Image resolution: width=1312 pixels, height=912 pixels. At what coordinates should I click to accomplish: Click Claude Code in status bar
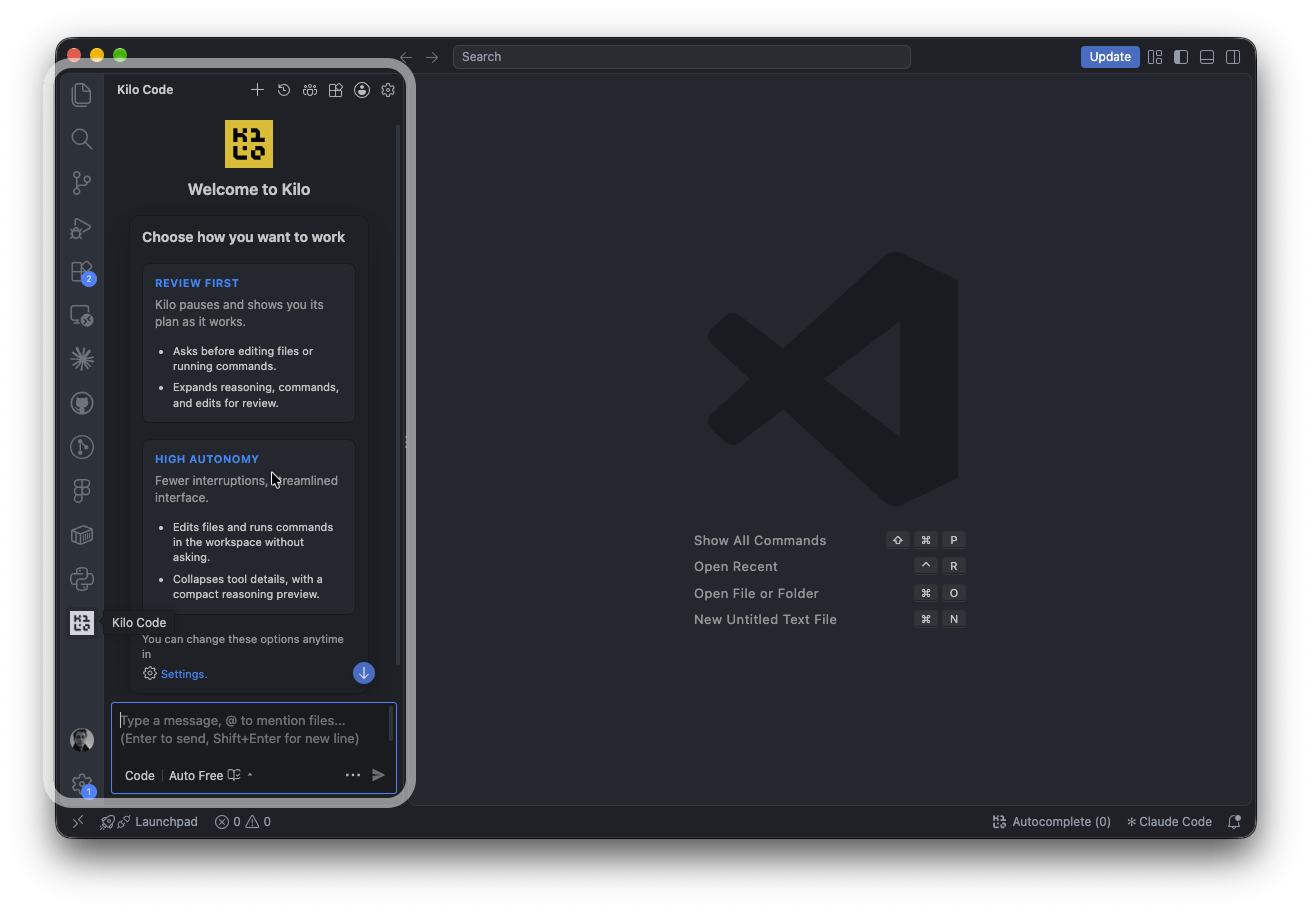[1169, 822]
